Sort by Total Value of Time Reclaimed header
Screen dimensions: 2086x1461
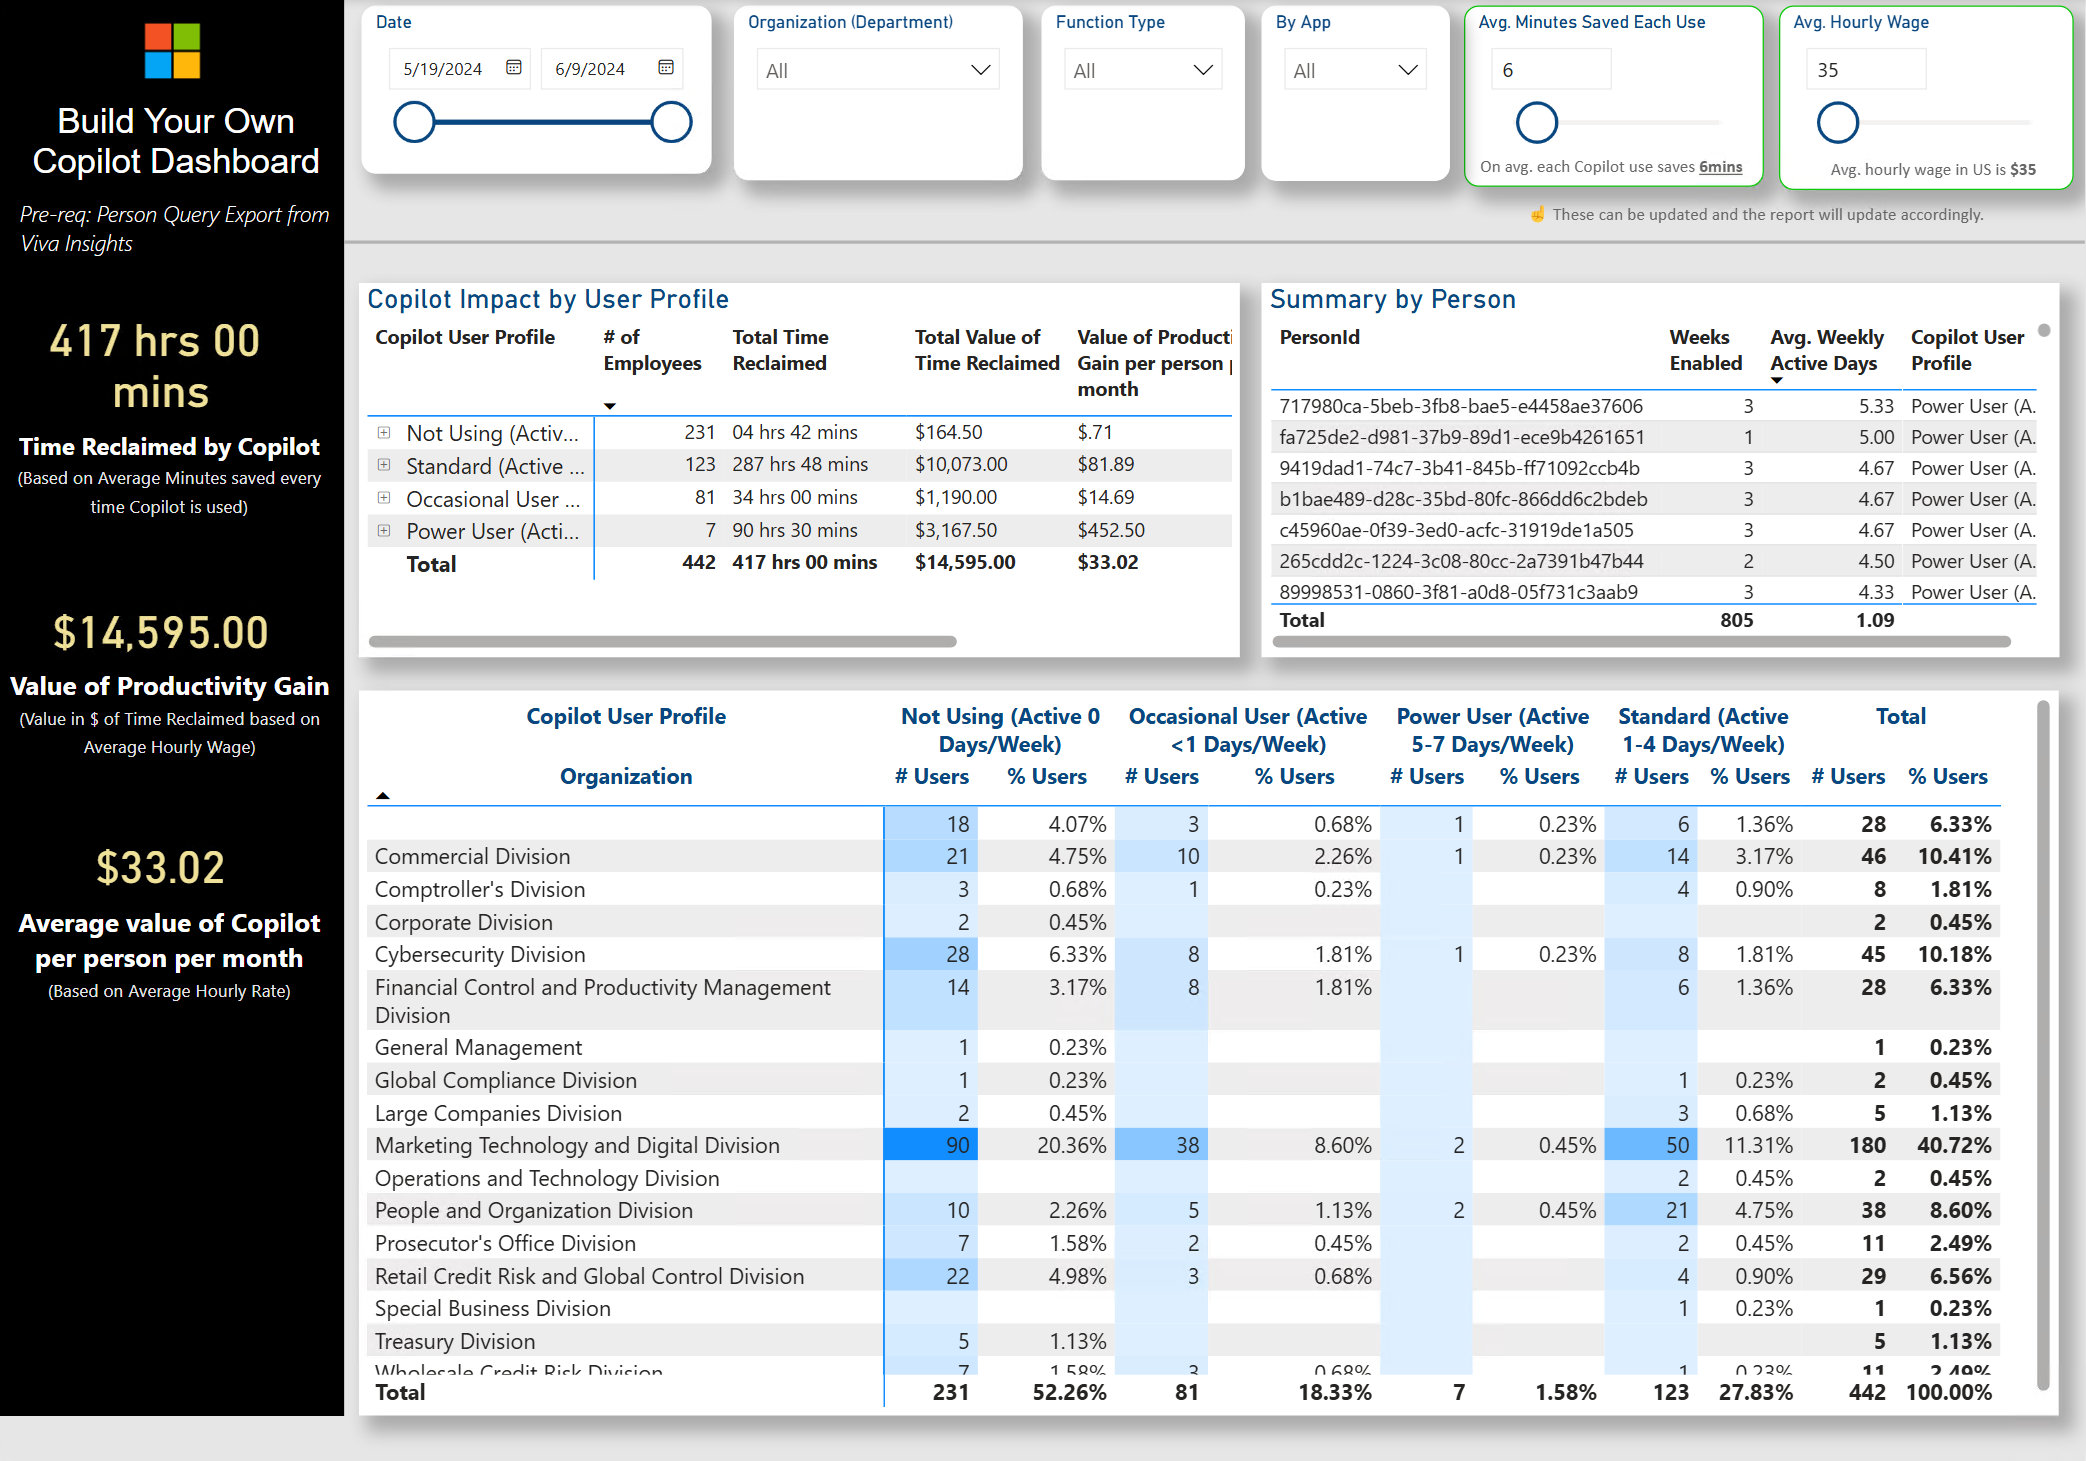987,350
